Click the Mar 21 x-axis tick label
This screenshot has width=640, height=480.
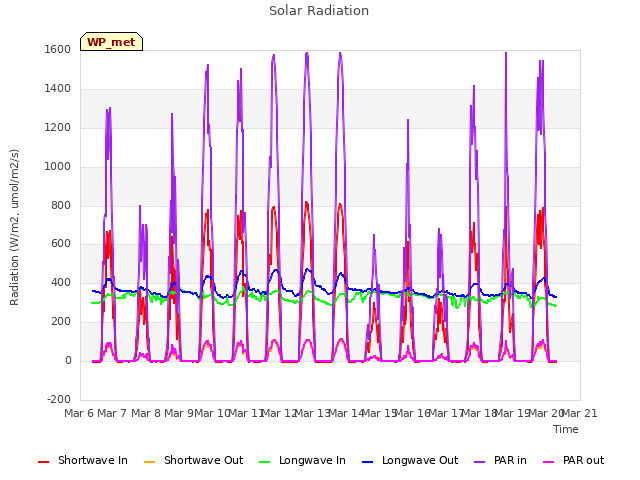point(580,413)
